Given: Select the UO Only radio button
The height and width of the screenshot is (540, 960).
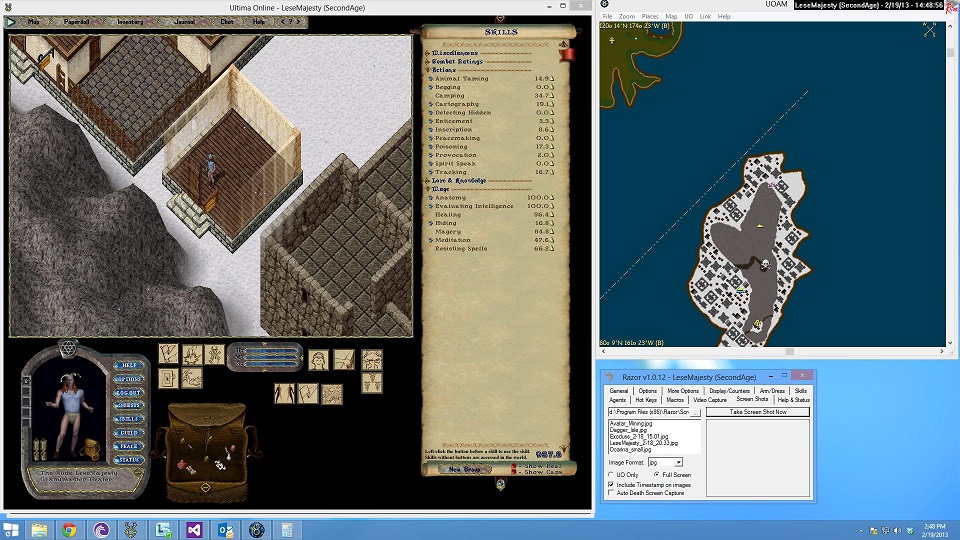Looking at the screenshot, I should (x=611, y=474).
